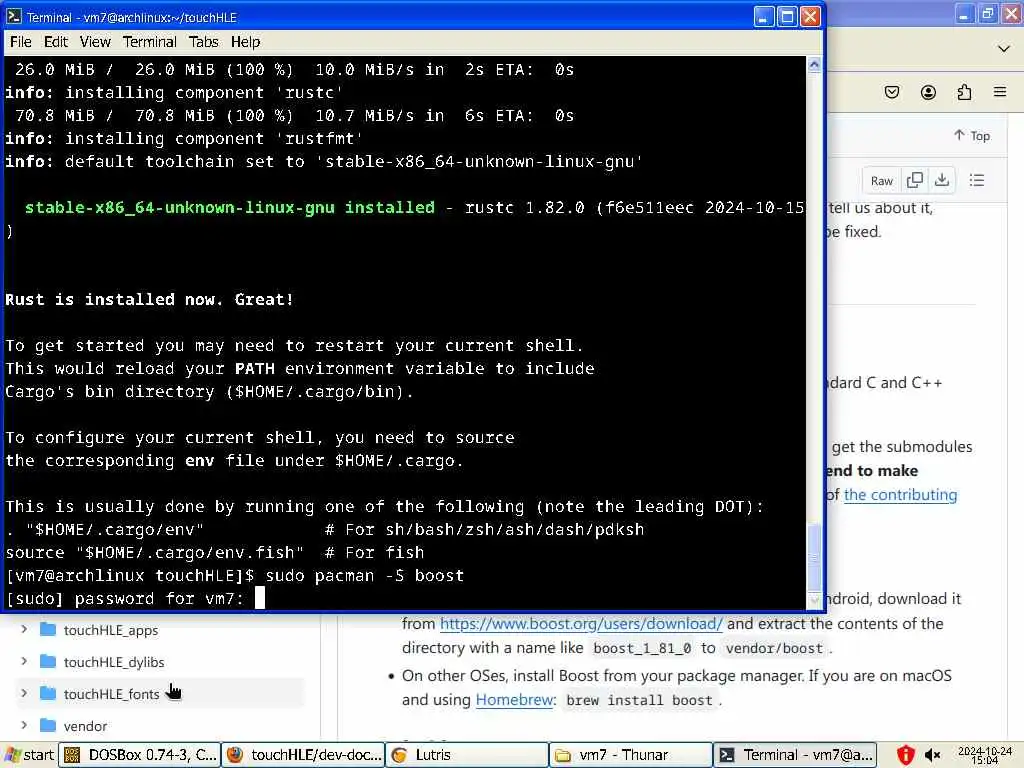Open the document outline list icon

pyautogui.click(x=977, y=180)
